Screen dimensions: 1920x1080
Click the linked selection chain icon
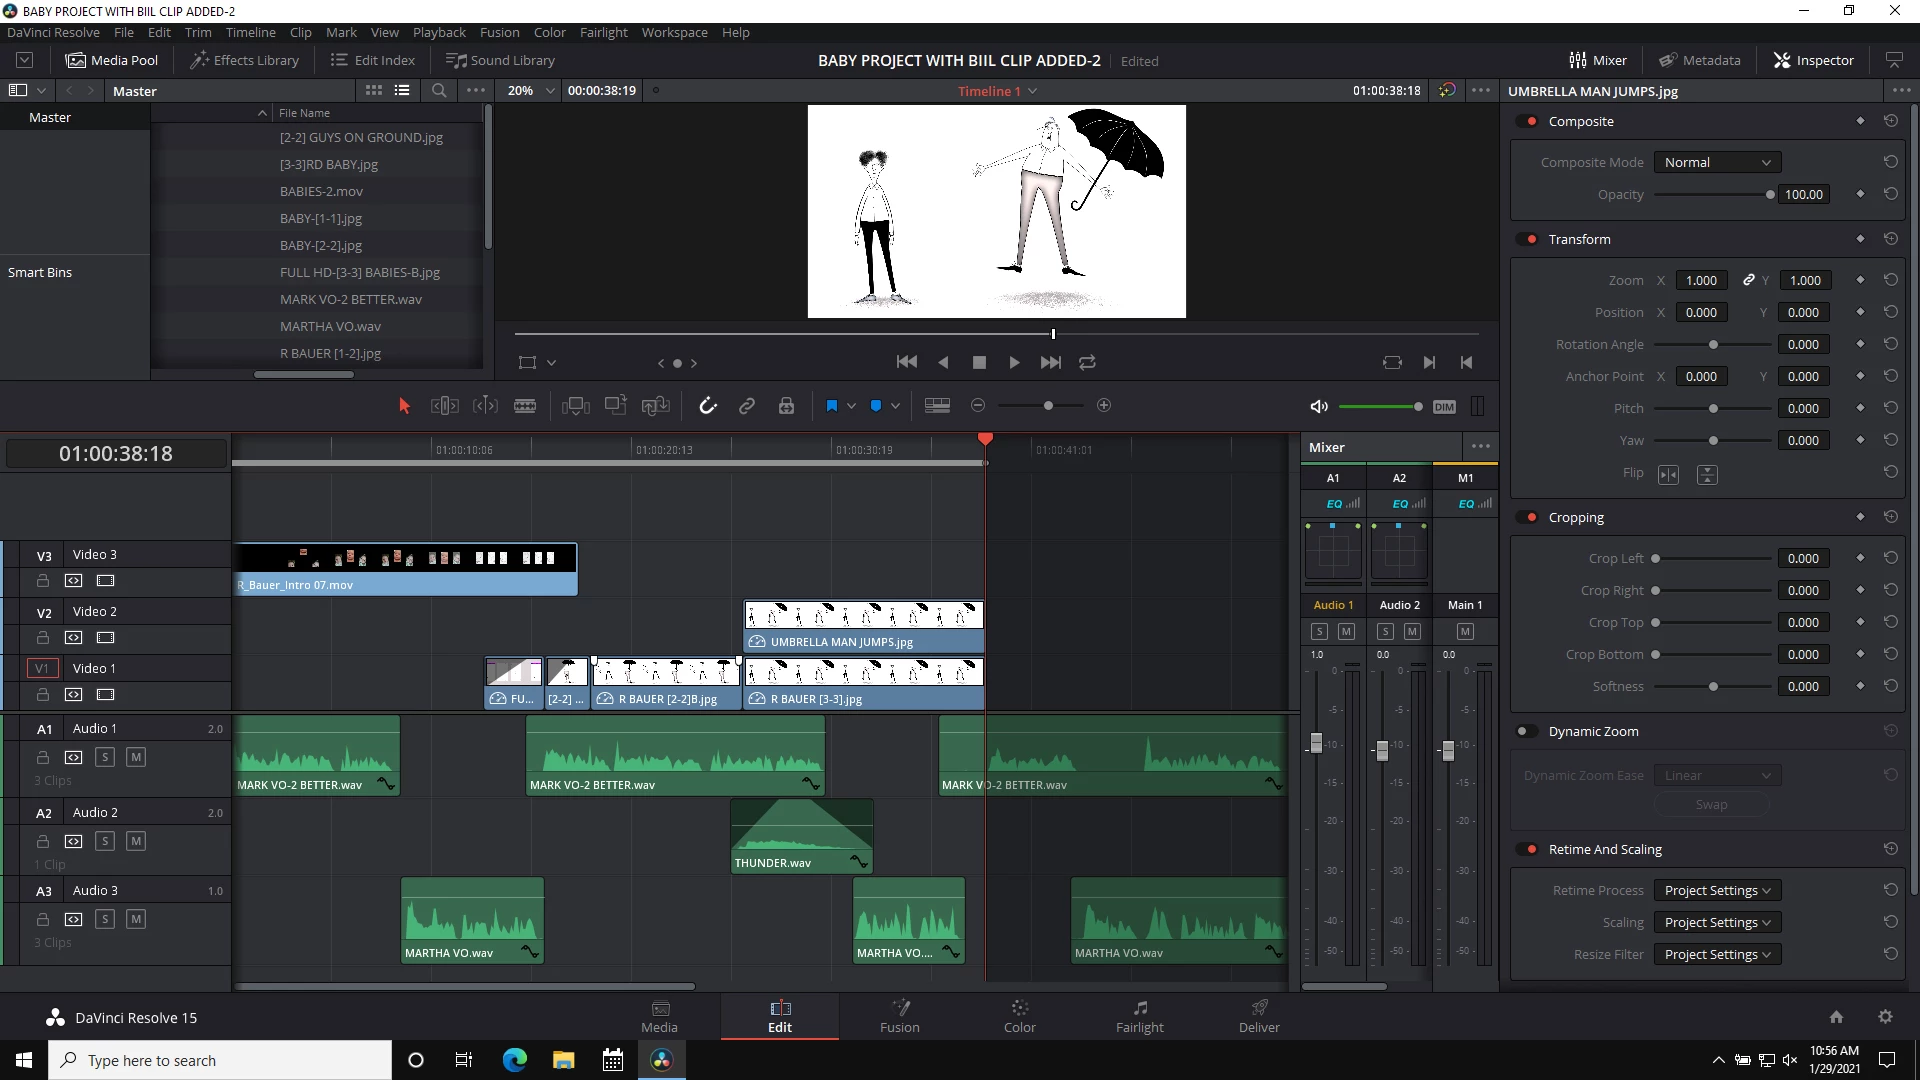point(747,405)
